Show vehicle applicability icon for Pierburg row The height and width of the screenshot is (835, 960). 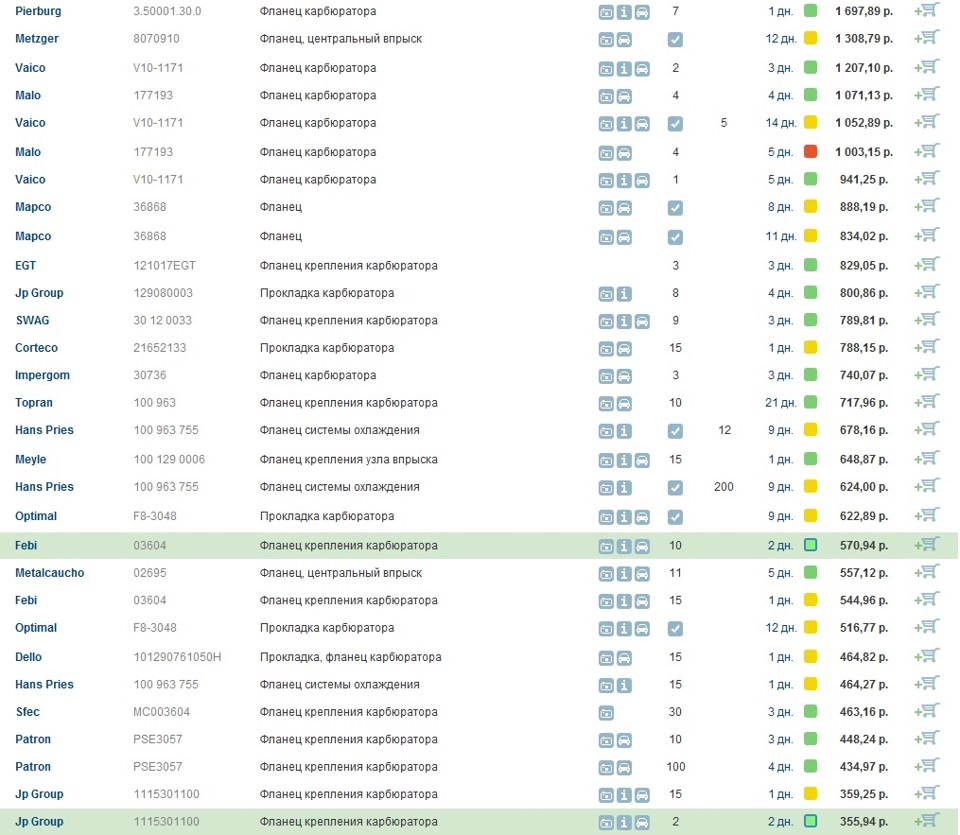click(x=642, y=12)
